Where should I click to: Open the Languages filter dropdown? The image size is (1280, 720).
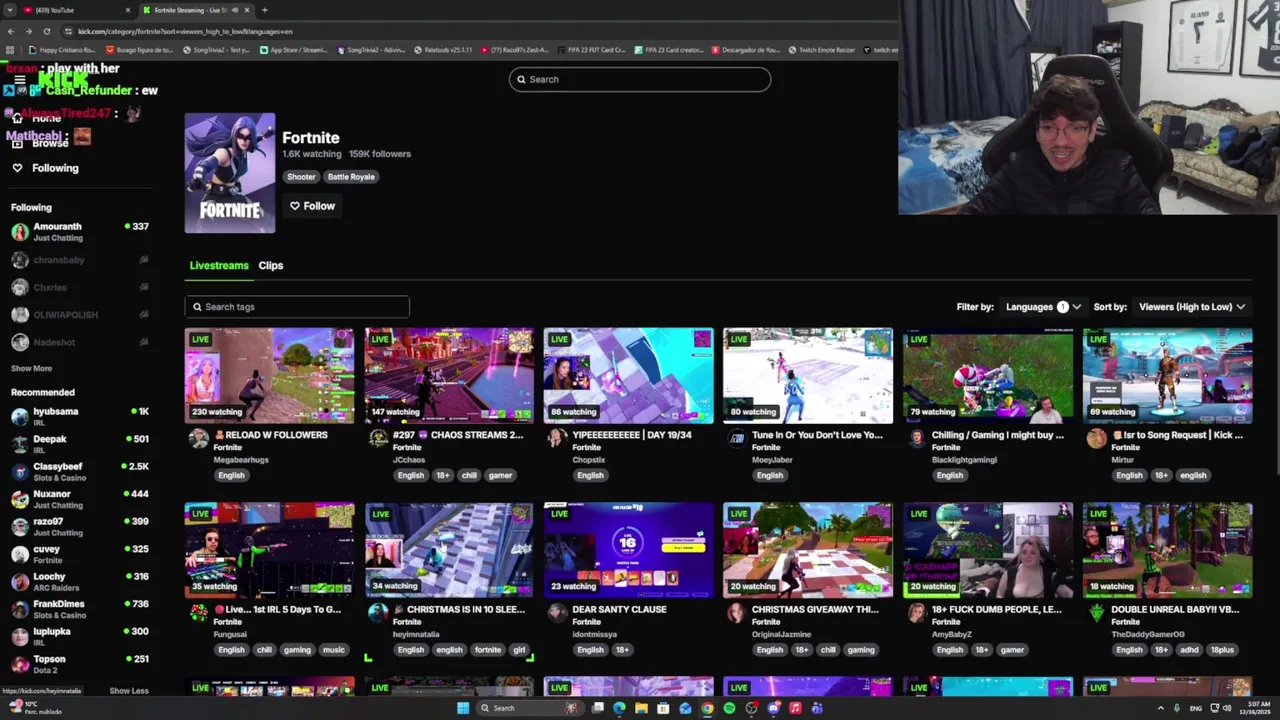pyautogui.click(x=1043, y=307)
